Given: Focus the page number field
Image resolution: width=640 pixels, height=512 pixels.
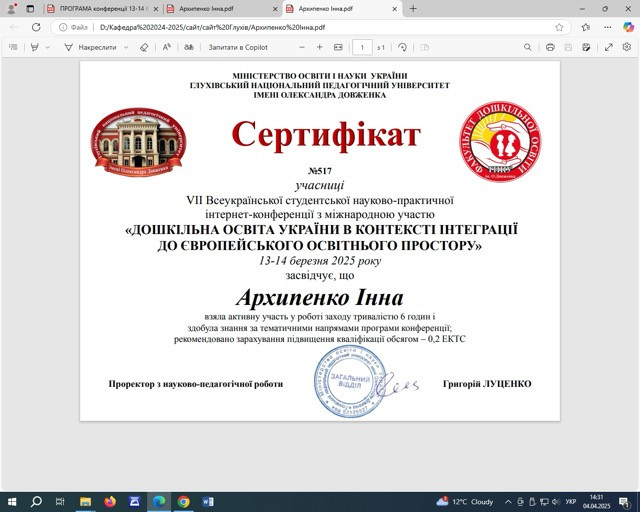Looking at the screenshot, I should (362, 47).
